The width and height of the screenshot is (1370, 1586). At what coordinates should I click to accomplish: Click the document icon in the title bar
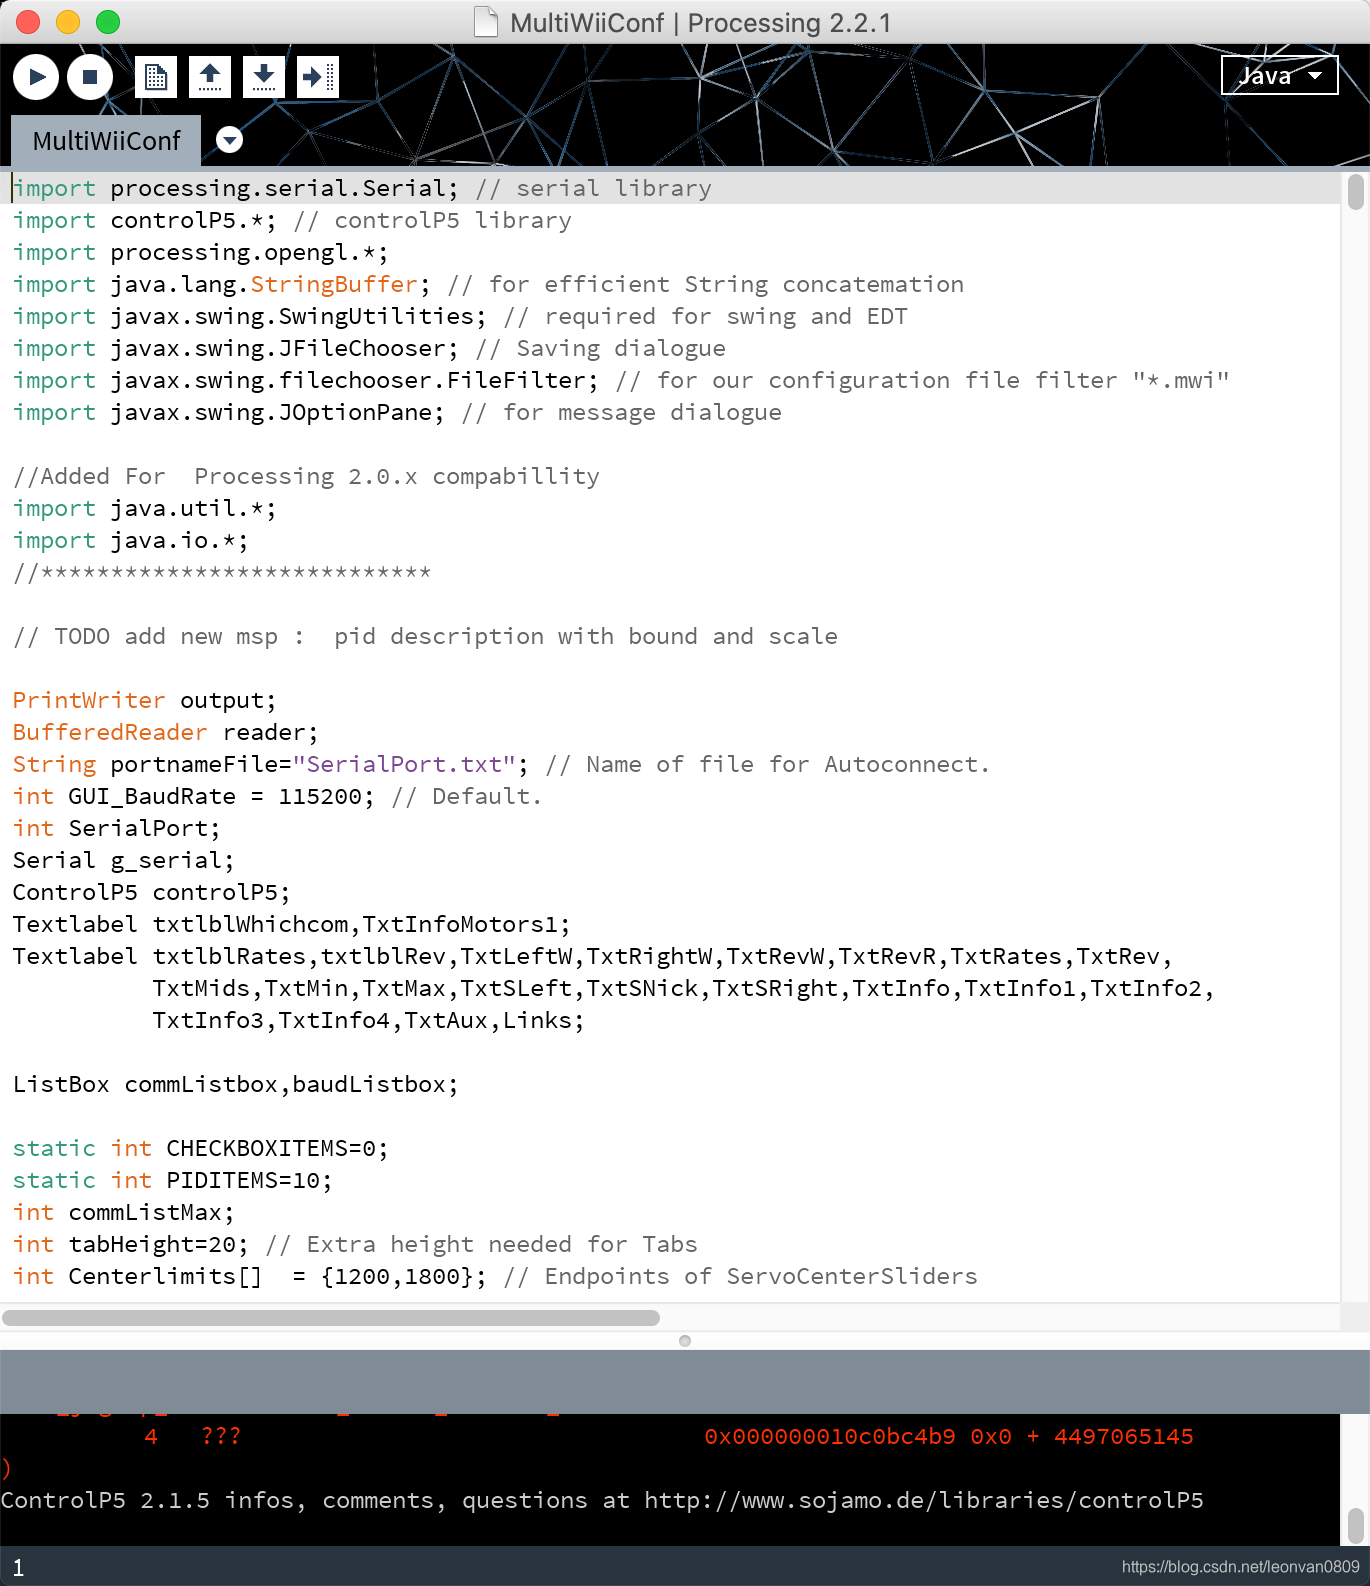(x=486, y=22)
